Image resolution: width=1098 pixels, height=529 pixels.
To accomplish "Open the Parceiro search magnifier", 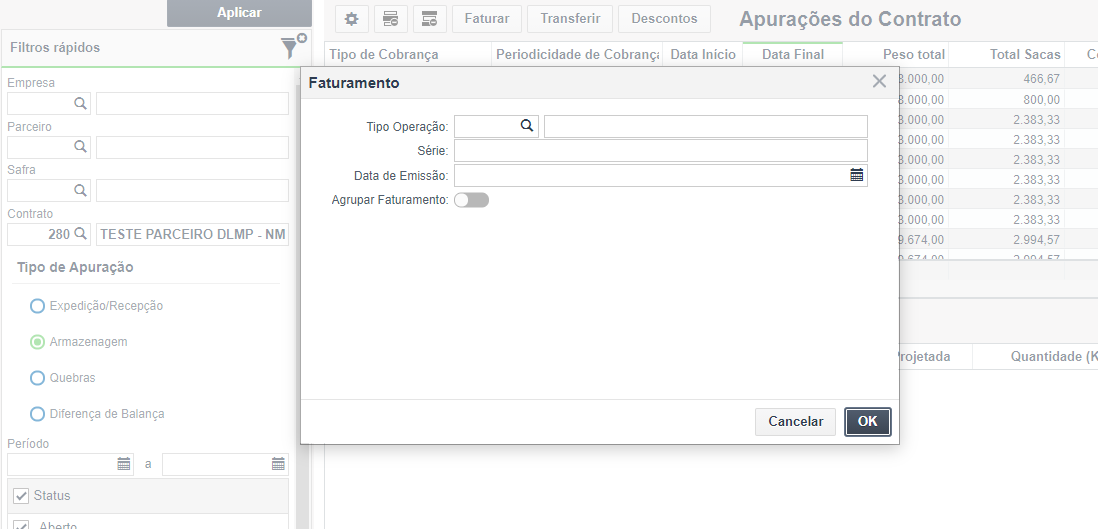I will point(81,147).
